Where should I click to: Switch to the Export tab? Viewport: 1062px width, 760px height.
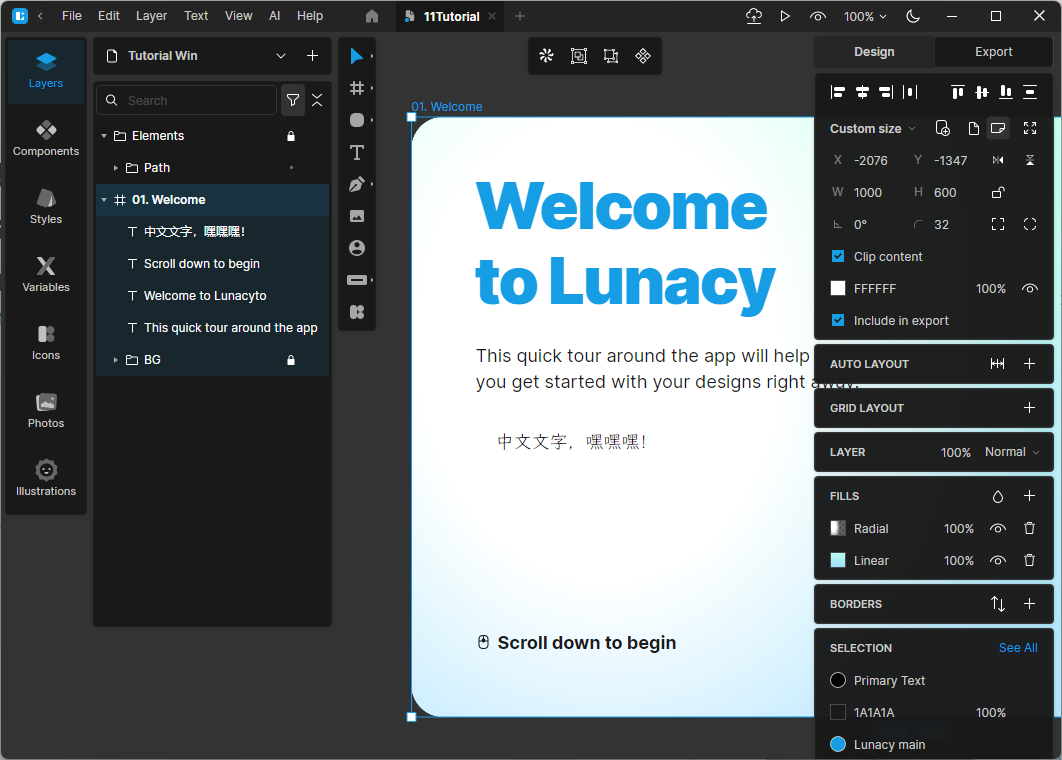point(993,52)
